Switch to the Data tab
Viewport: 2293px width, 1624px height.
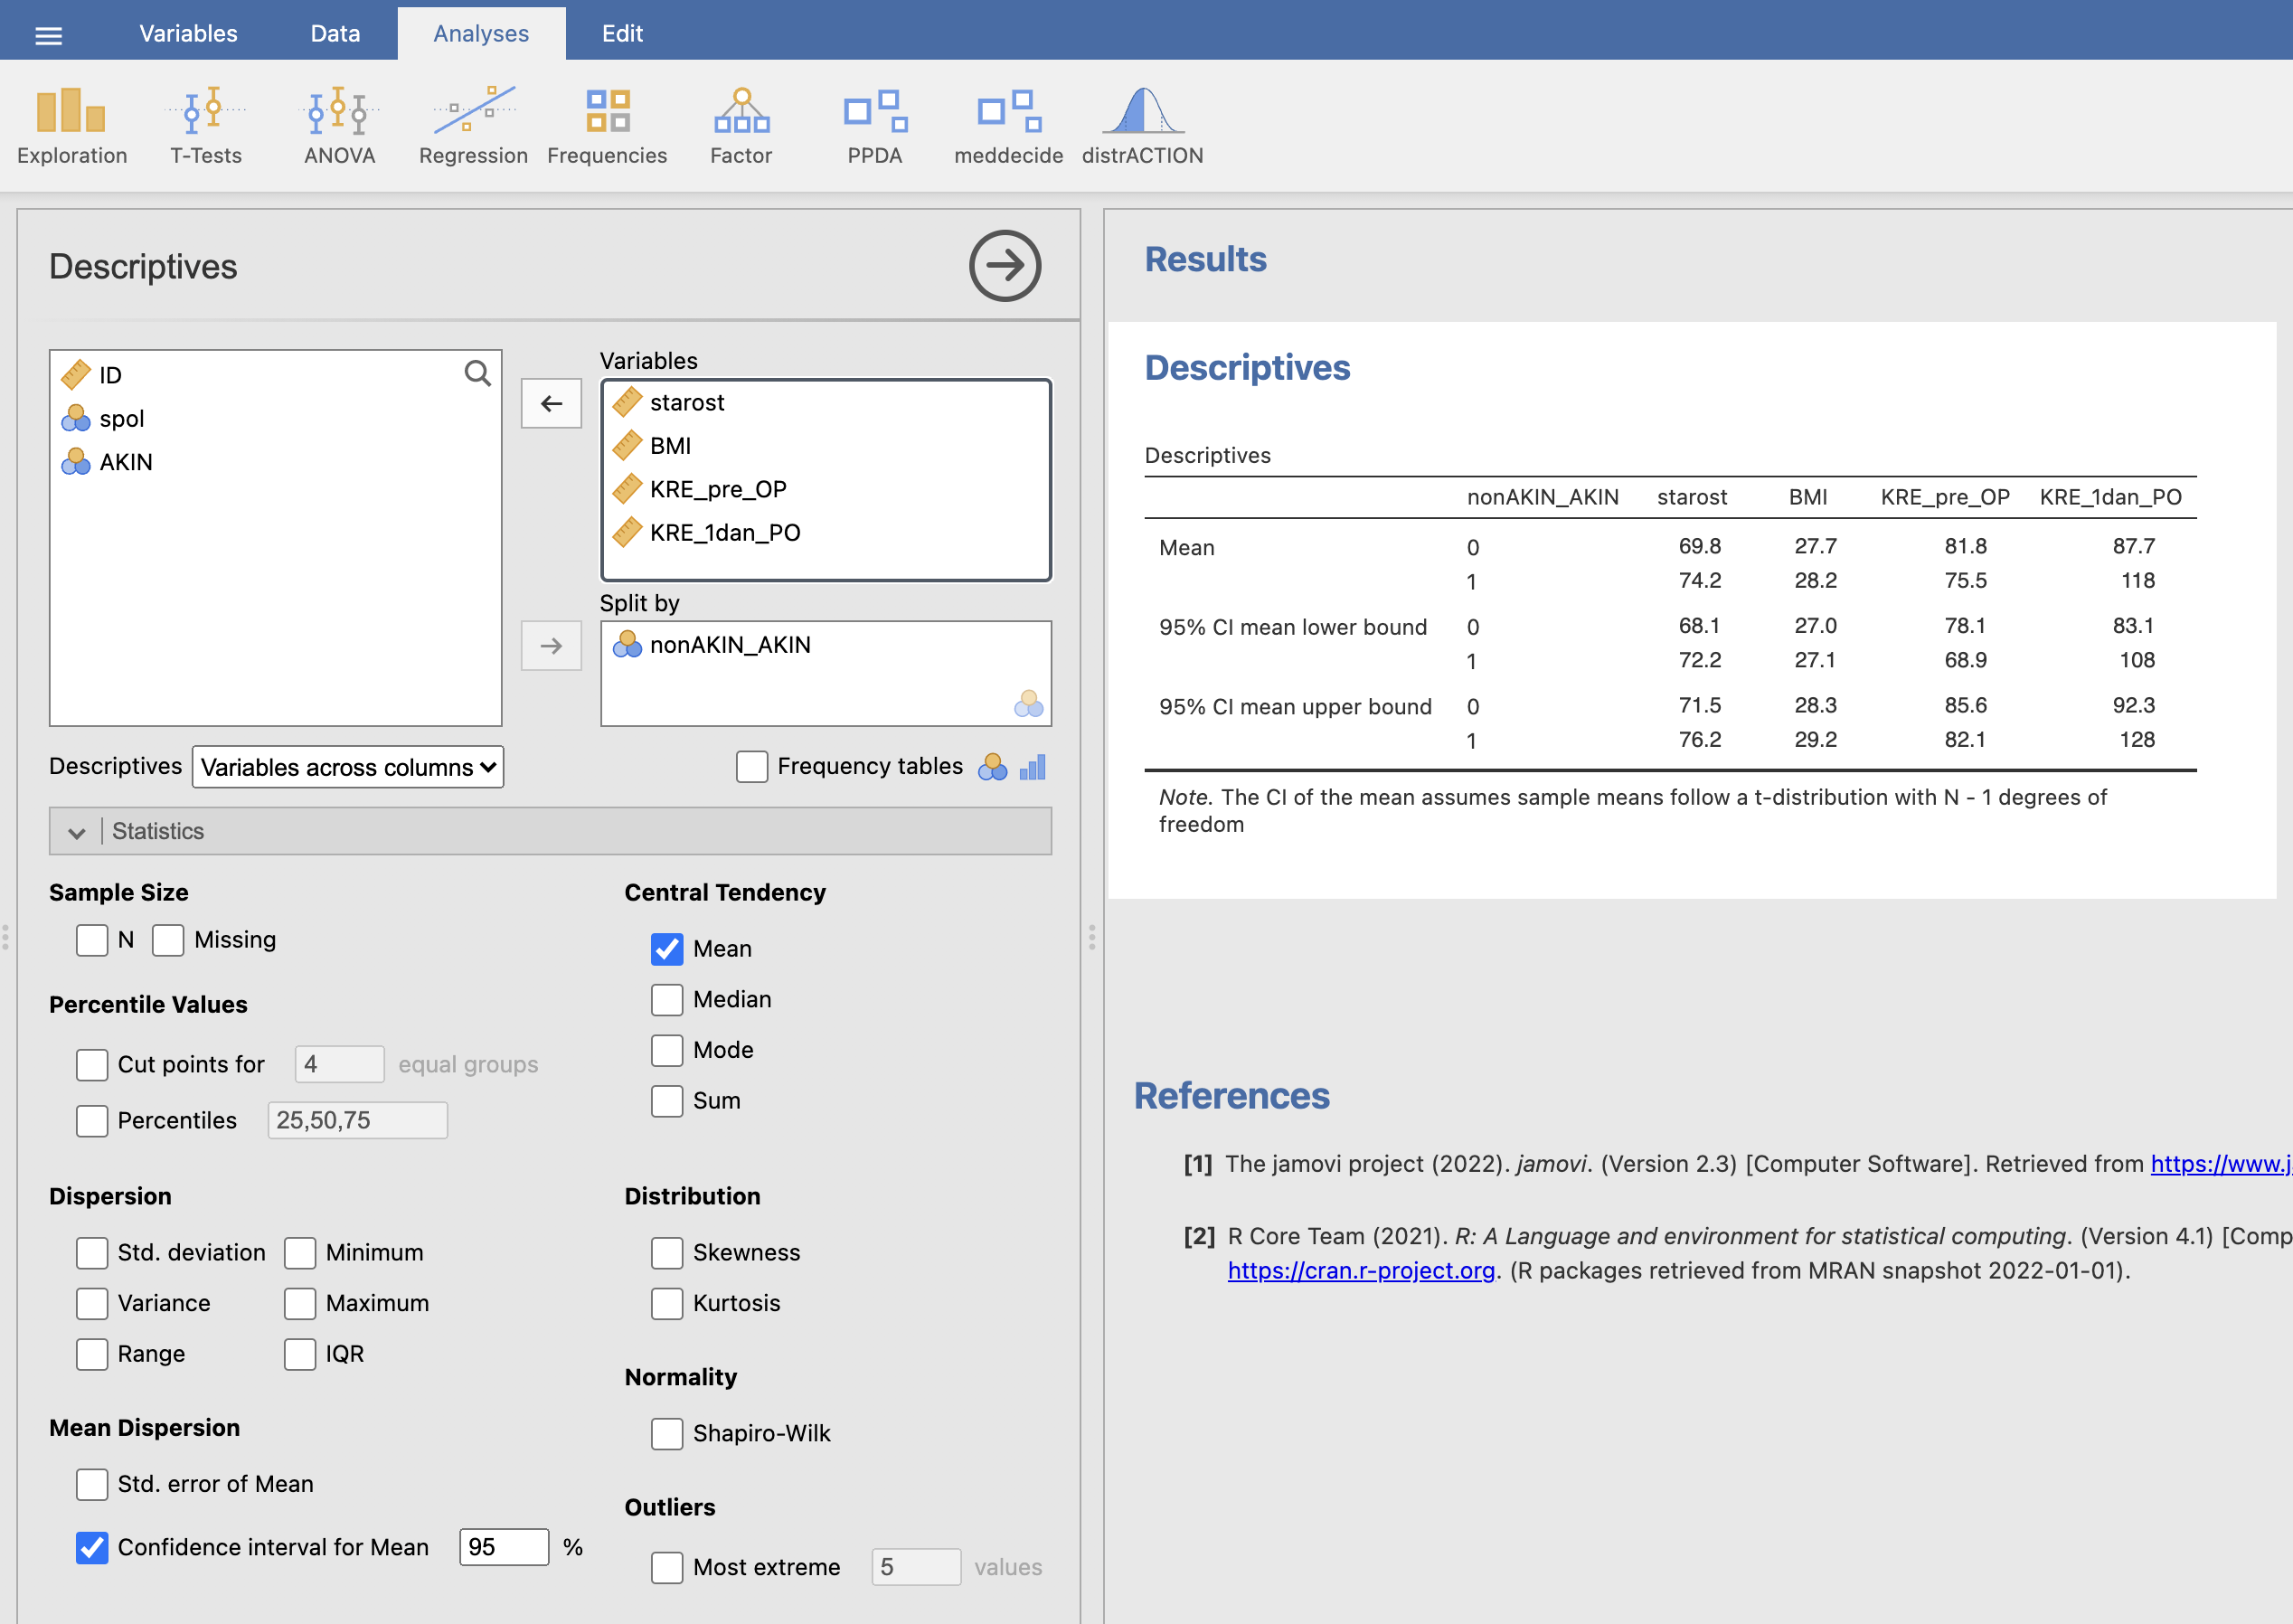[x=335, y=33]
